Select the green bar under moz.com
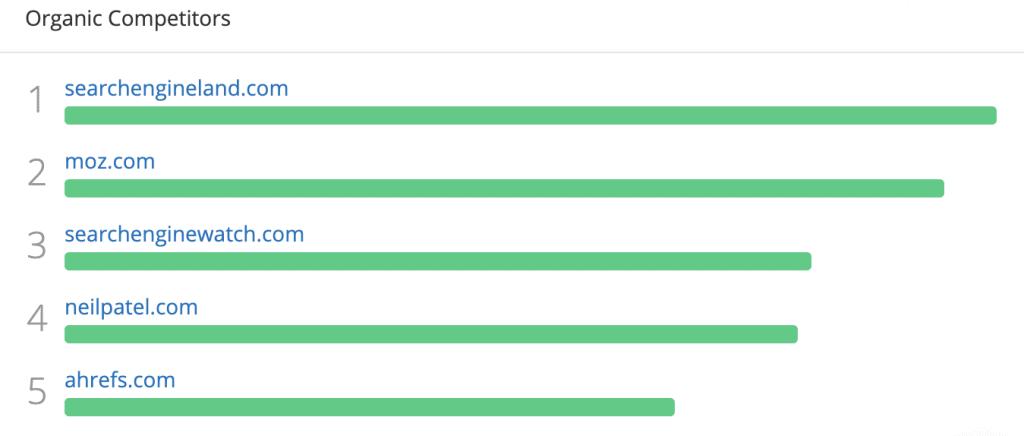Viewport: 1024px width, 436px height. pyautogui.click(x=504, y=188)
